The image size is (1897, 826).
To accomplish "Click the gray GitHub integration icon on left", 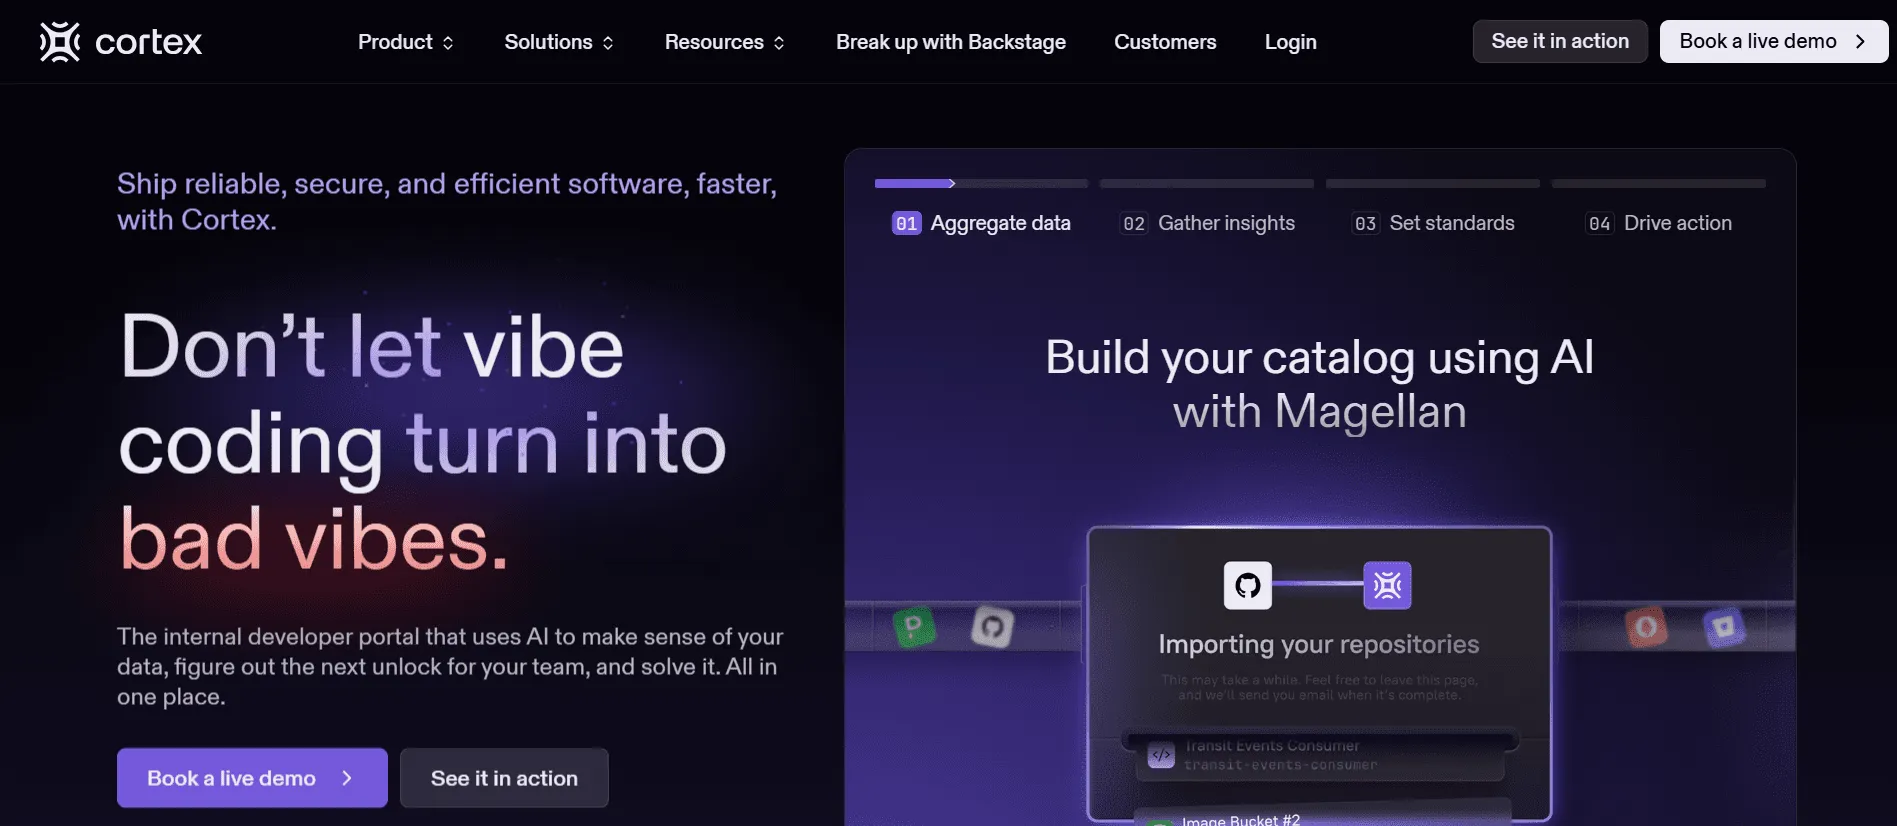I will (992, 627).
